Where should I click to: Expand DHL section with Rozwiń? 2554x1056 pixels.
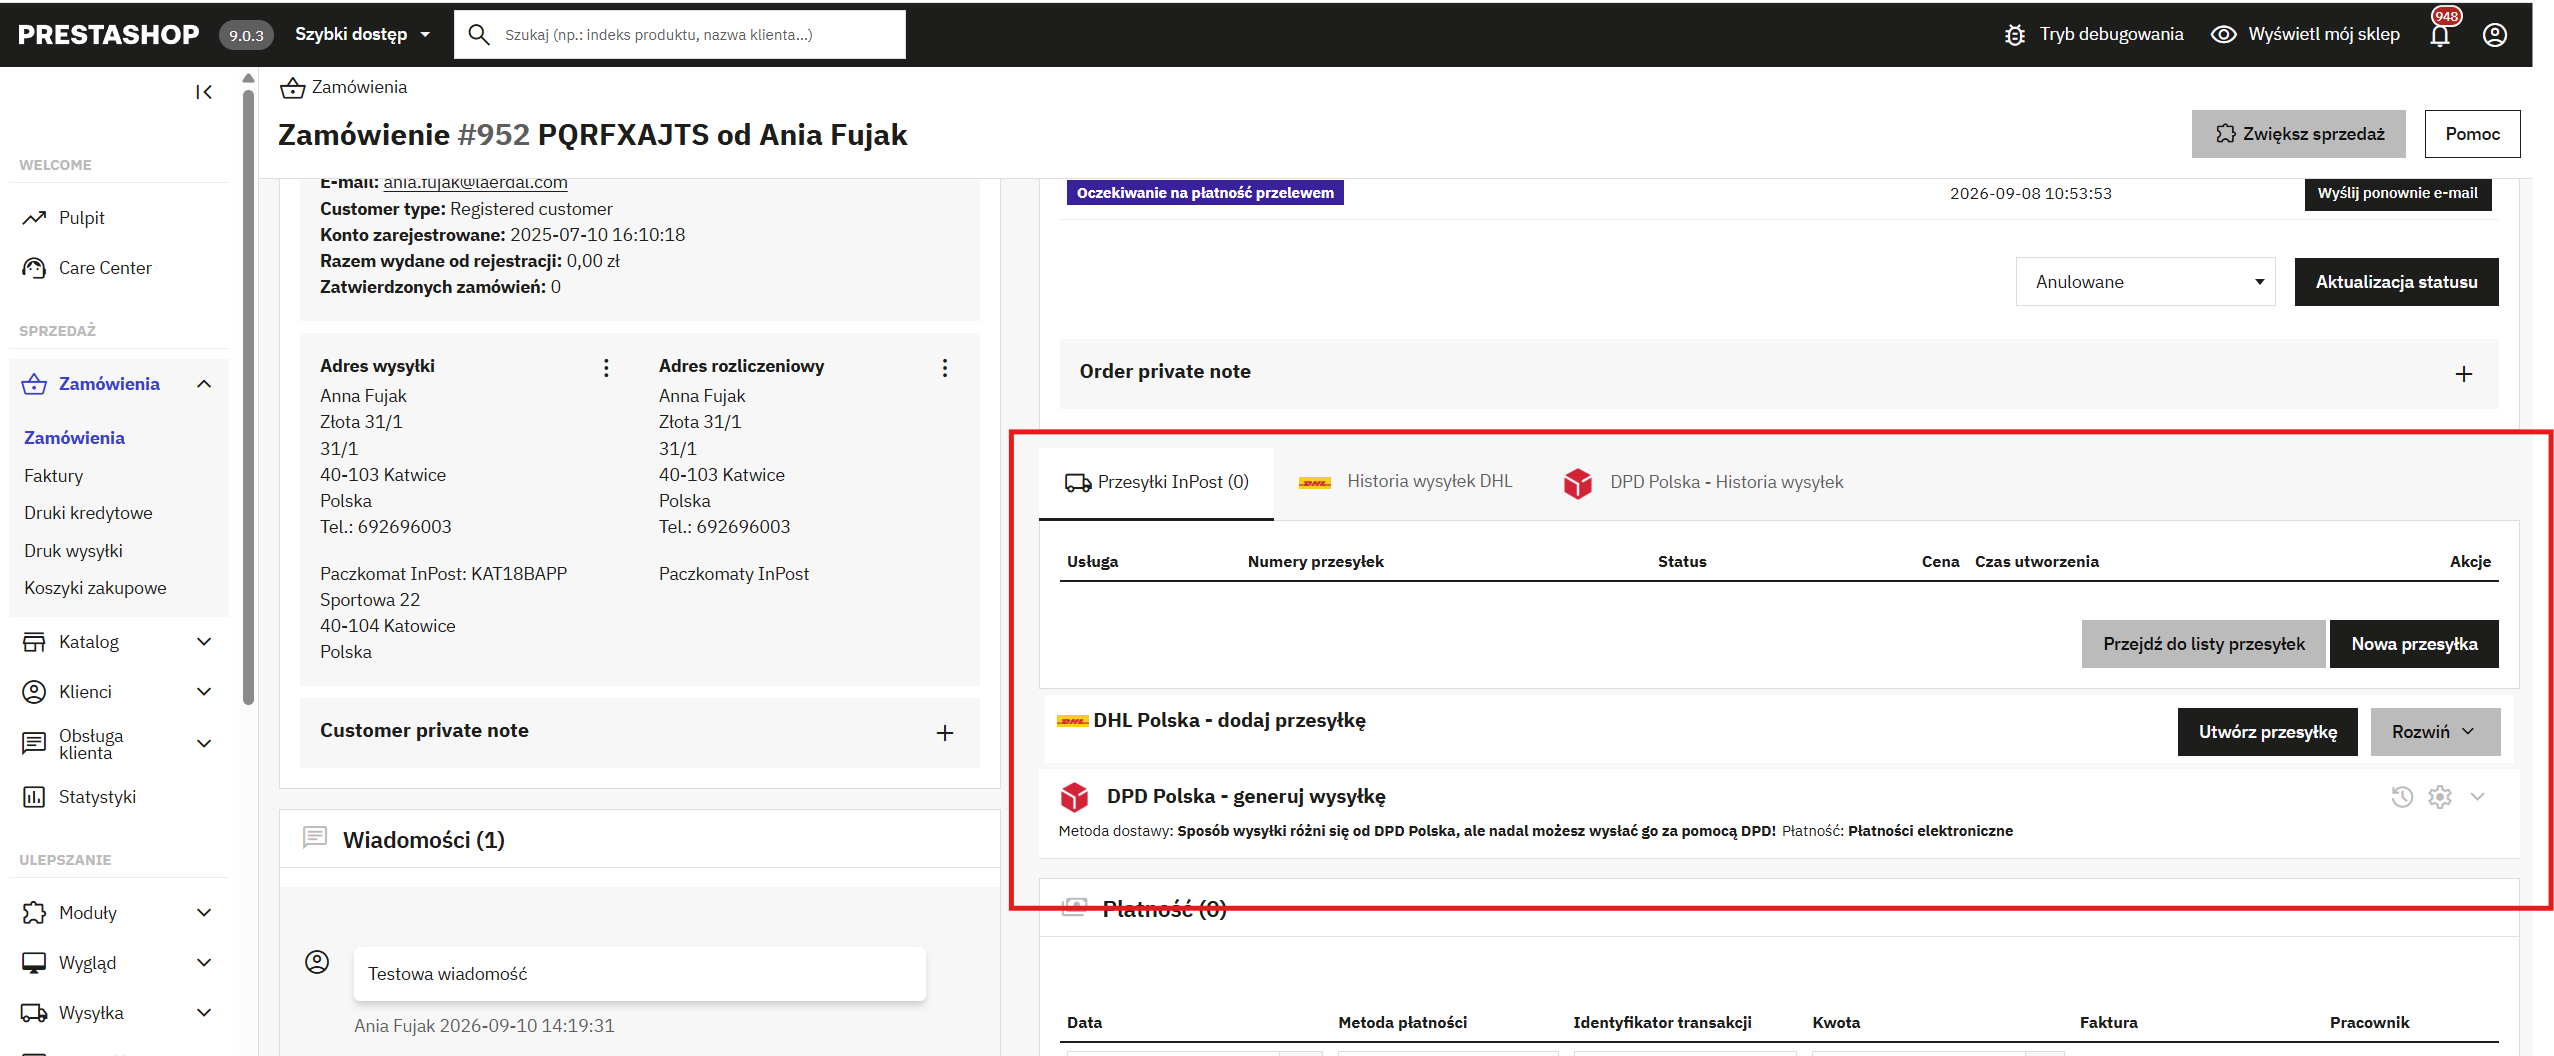click(2435, 732)
